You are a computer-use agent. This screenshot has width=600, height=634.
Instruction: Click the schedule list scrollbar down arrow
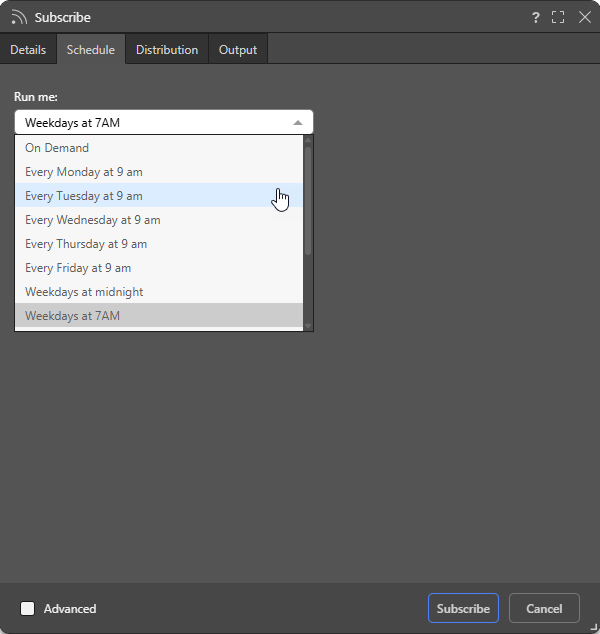308,326
